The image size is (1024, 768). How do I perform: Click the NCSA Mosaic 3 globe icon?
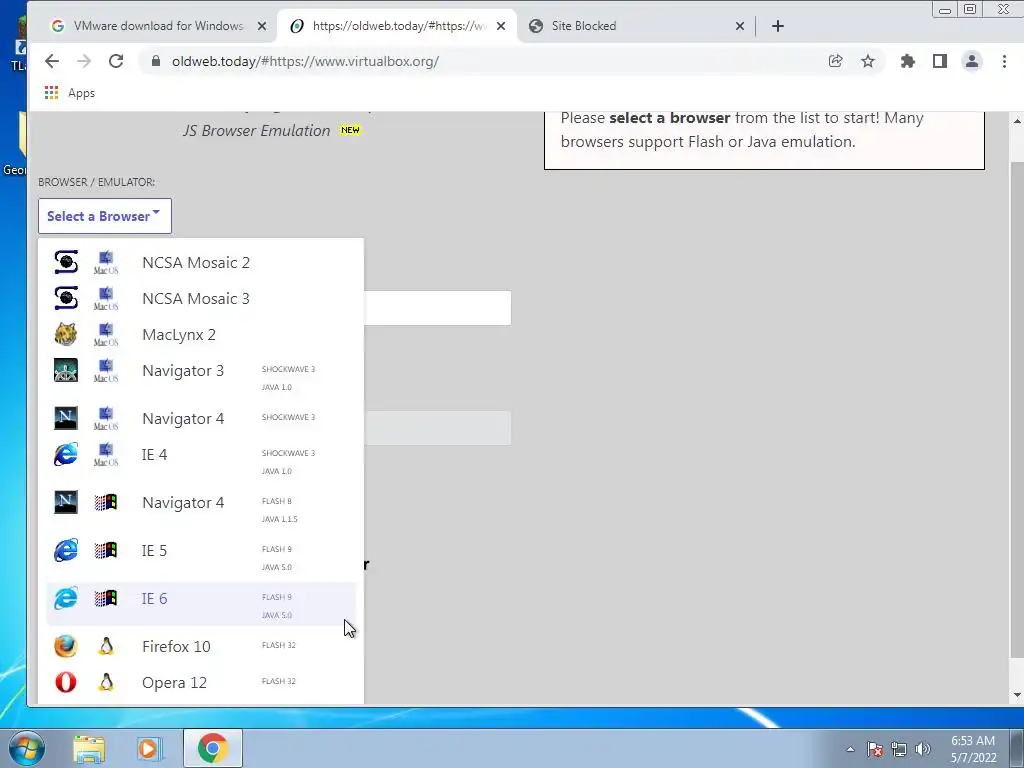tap(66, 298)
